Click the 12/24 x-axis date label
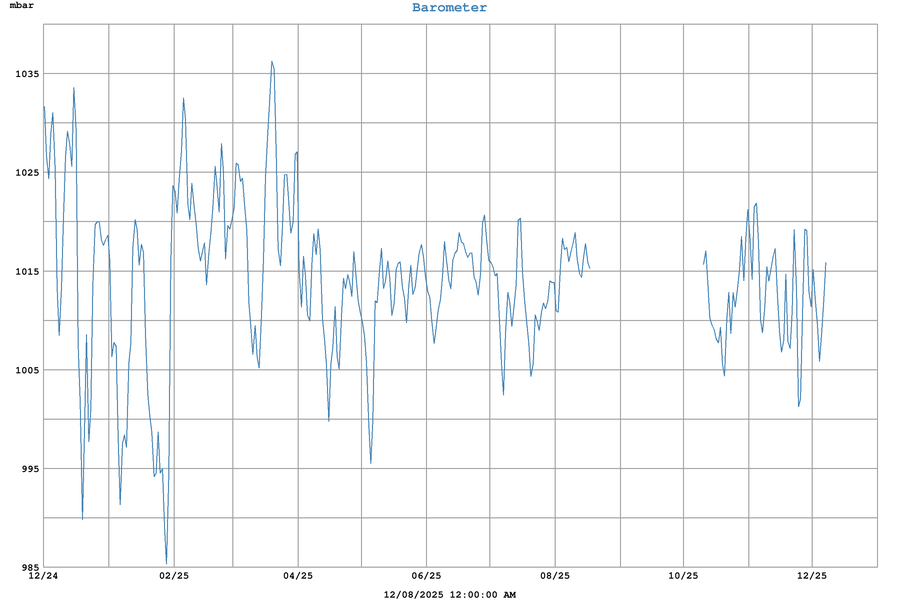The width and height of the screenshot is (900, 600). [43, 576]
